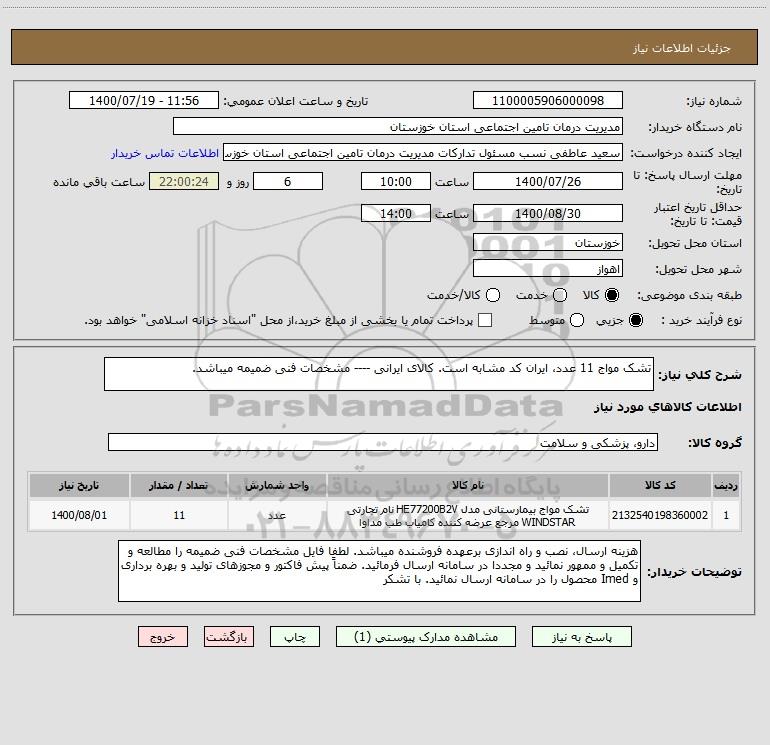This screenshot has height=745, width=770.
Task: Click the response deadline date 1400/07/26
Action: tap(548, 182)
